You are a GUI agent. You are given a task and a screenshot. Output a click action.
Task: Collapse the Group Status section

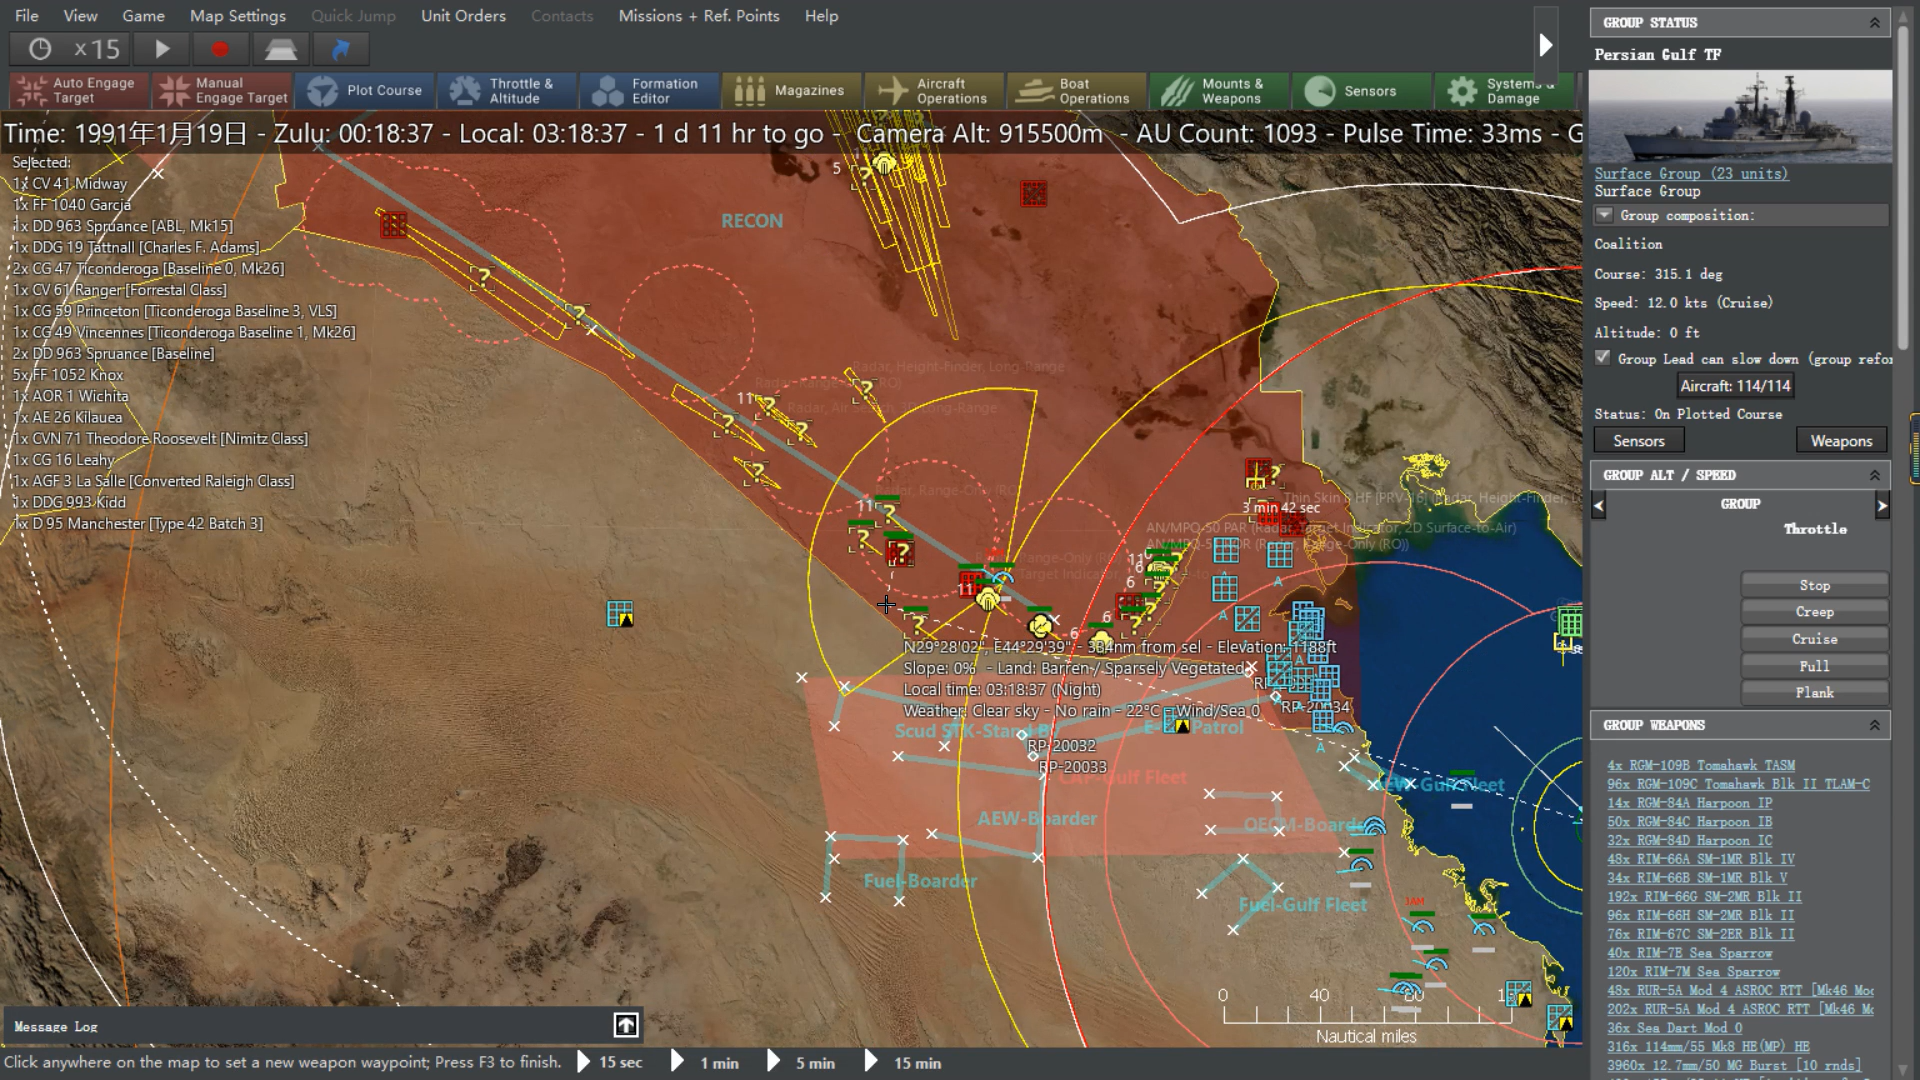1875,22
